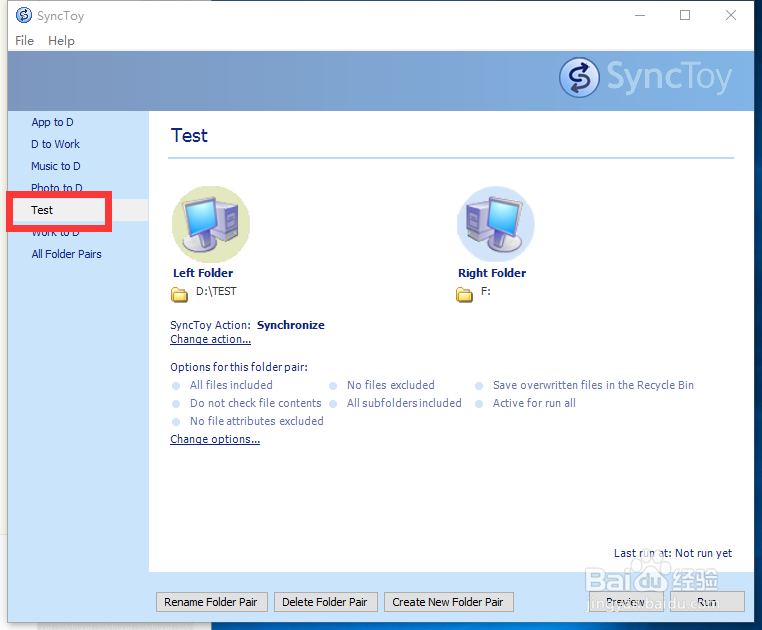Click the 'Last run at: Not run yet' status
Viewport: 762px width, 630px height.
click(x=673, y=553)
